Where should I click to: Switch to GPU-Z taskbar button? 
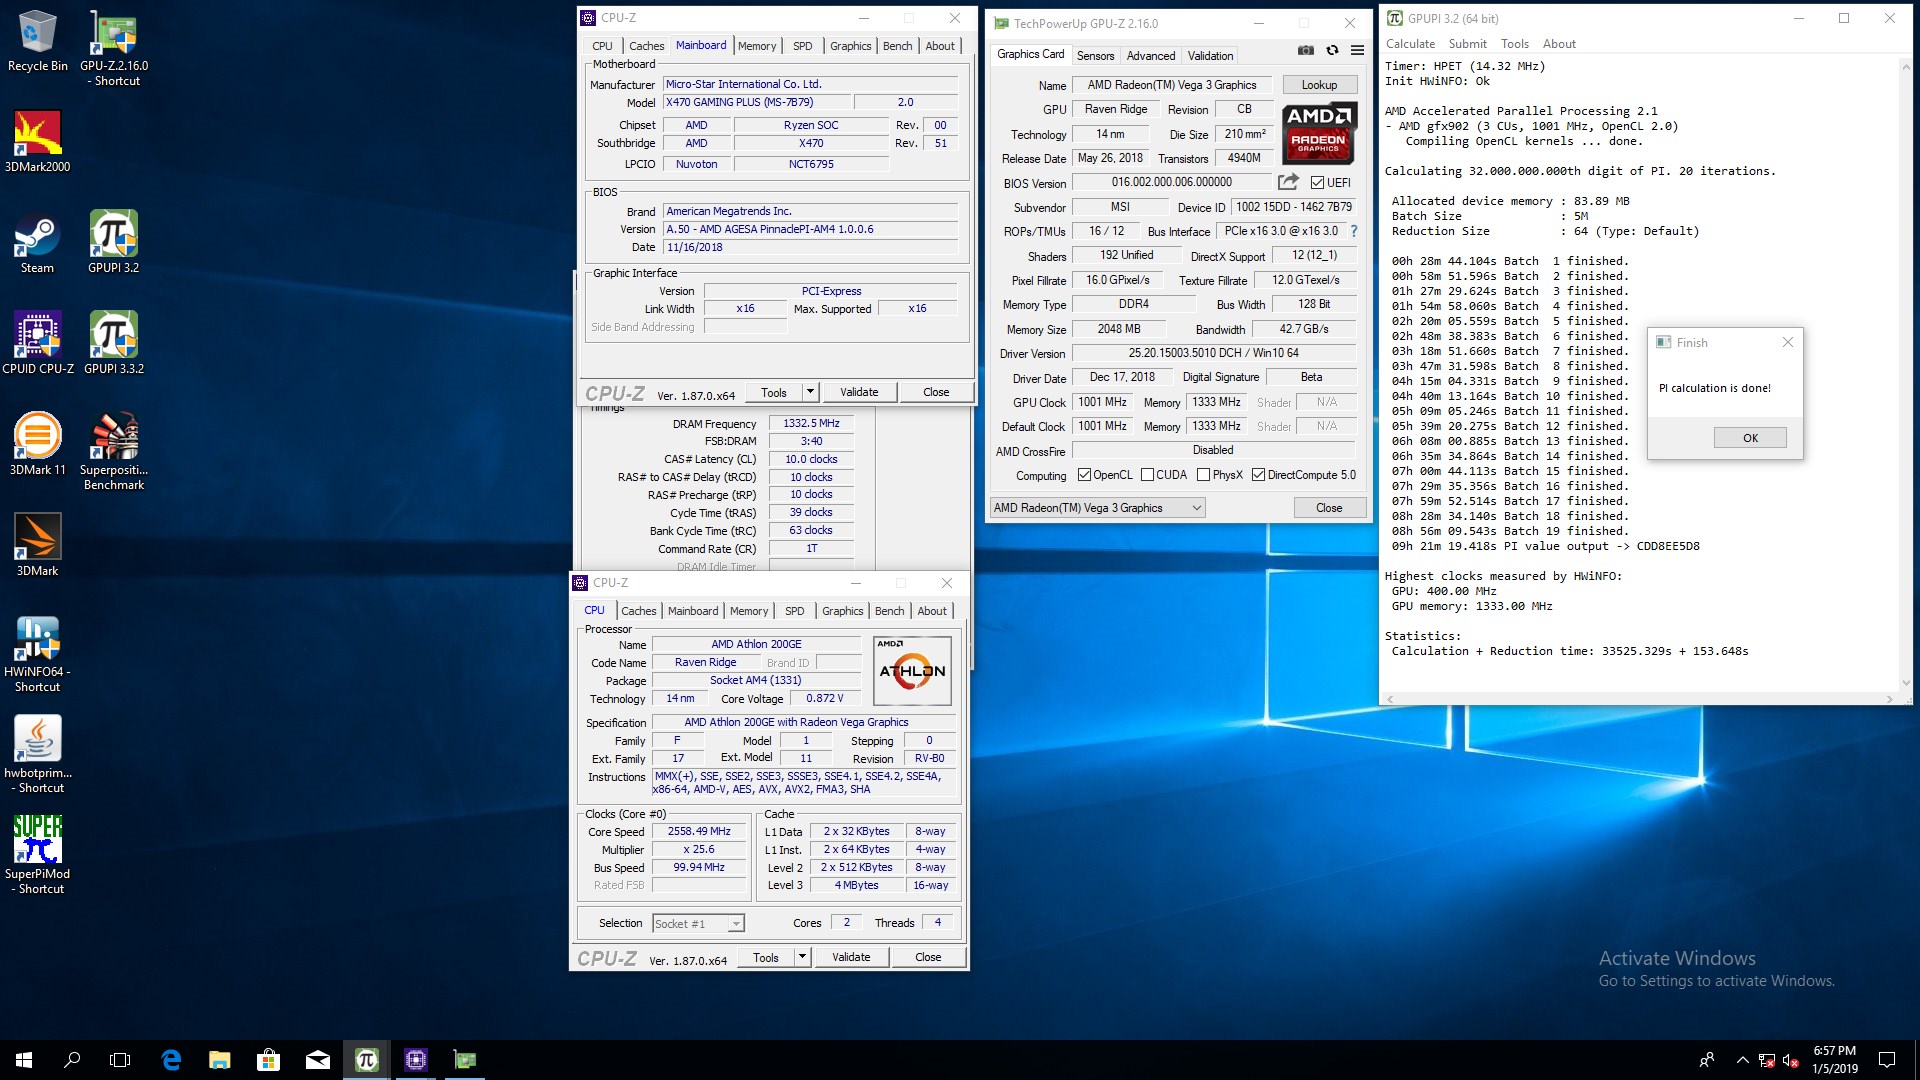click(x=465, y=1060)
